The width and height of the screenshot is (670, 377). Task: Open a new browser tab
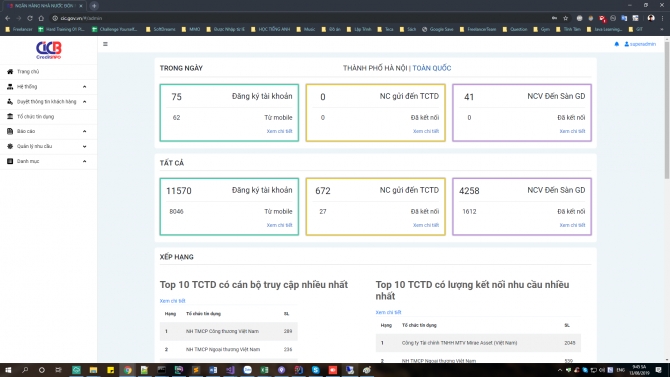[x=94, y=6]
